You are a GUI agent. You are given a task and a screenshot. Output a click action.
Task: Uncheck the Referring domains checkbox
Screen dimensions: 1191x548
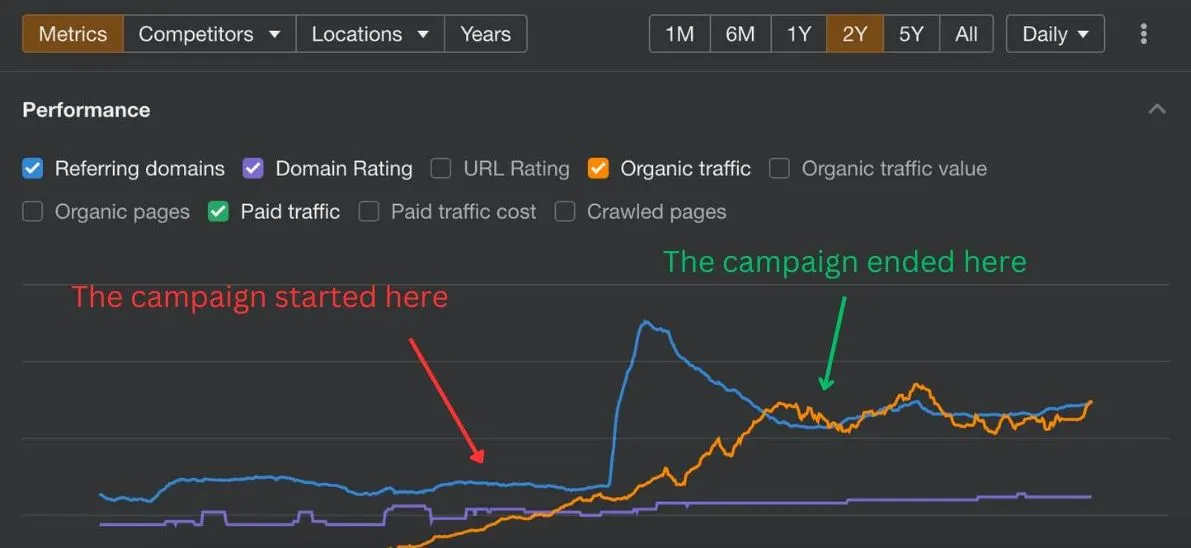click(x=33, y=169)
